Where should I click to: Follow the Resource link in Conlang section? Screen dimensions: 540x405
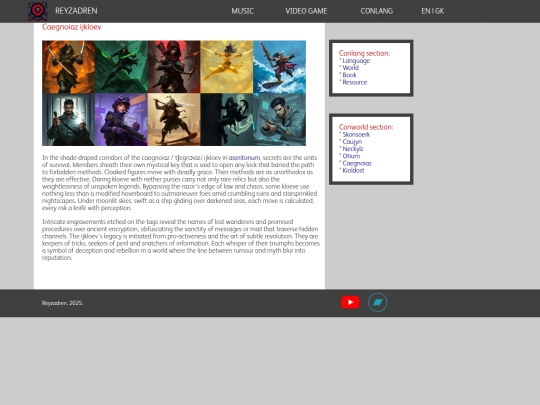click(x=355, y=82)
